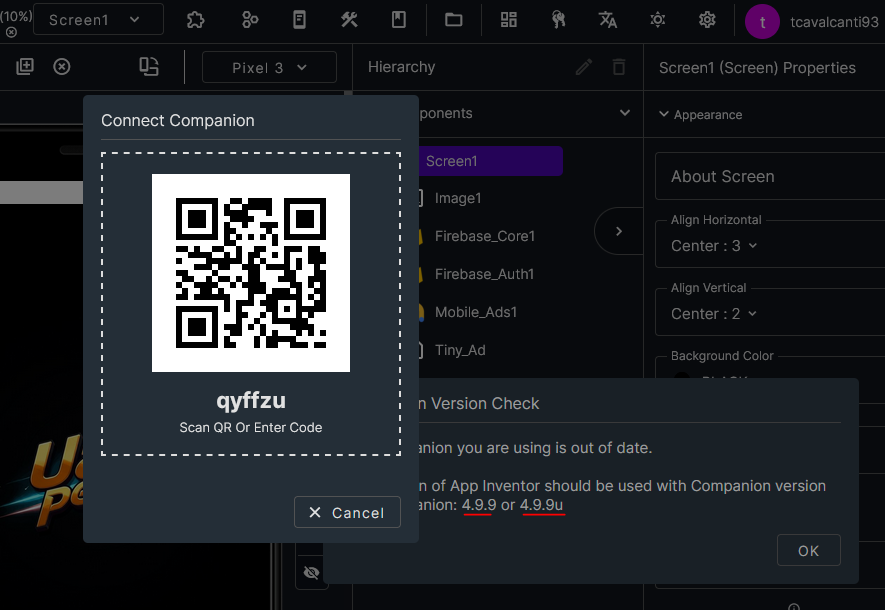Select Firebase_Core1 in the hierarchy
The width and height of the screenshot is (885, 610).
click(485, 236)
